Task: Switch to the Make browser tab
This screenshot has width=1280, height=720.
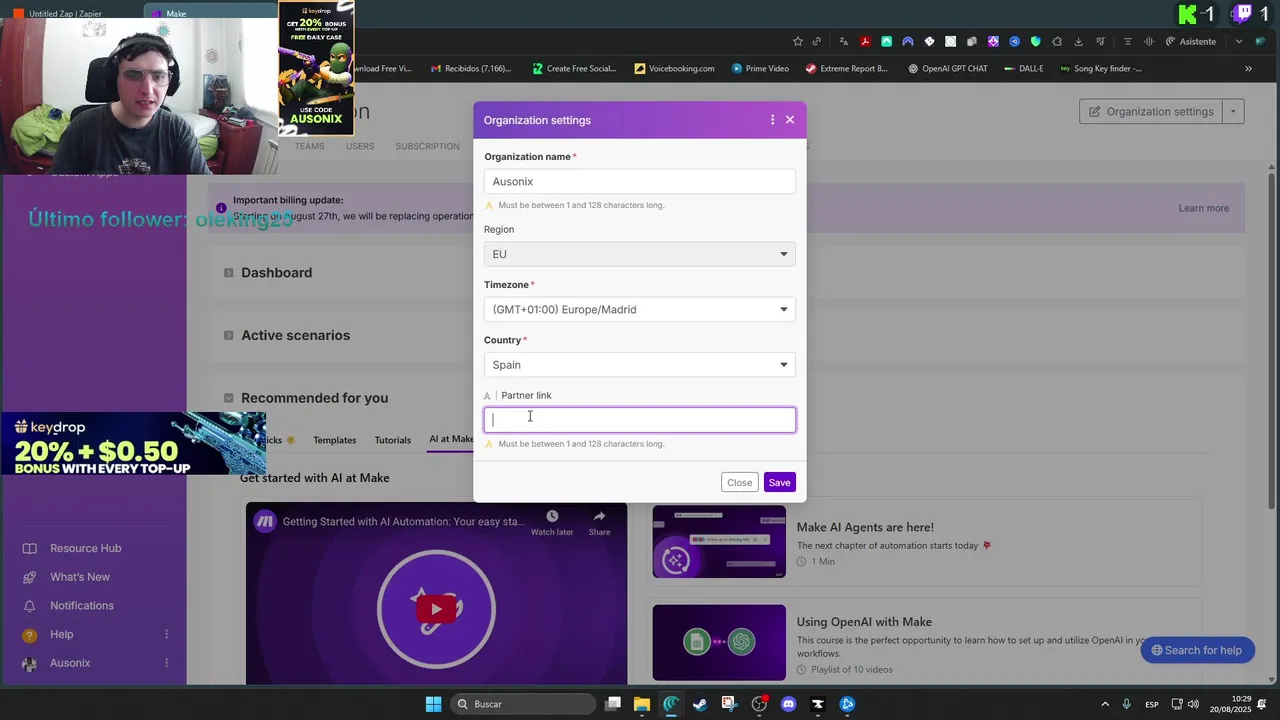Action: click(210, 13)
